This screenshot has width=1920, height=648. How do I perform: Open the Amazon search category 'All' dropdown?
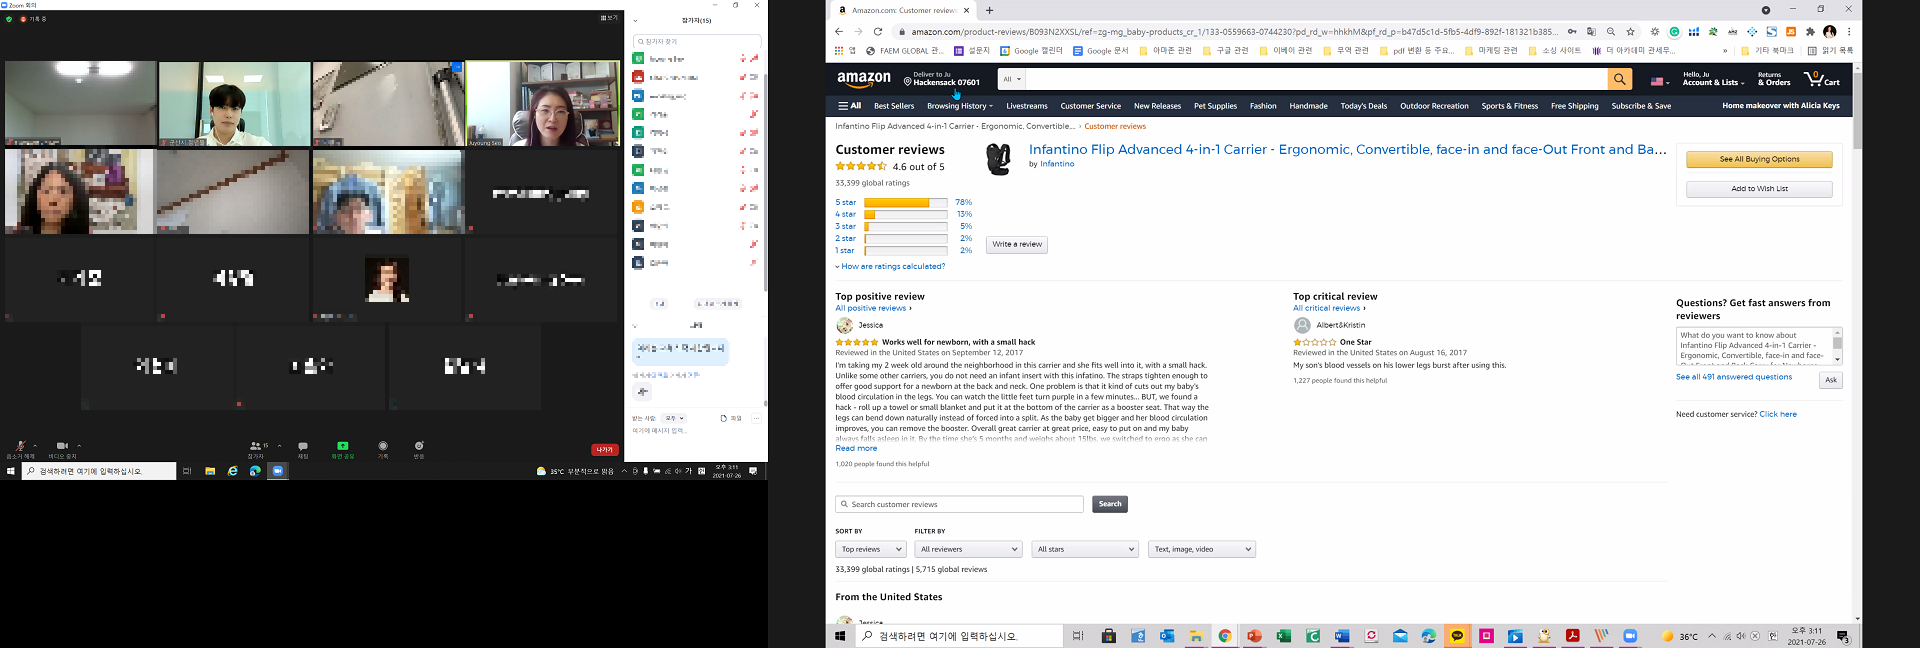[x=1012, y=79]
